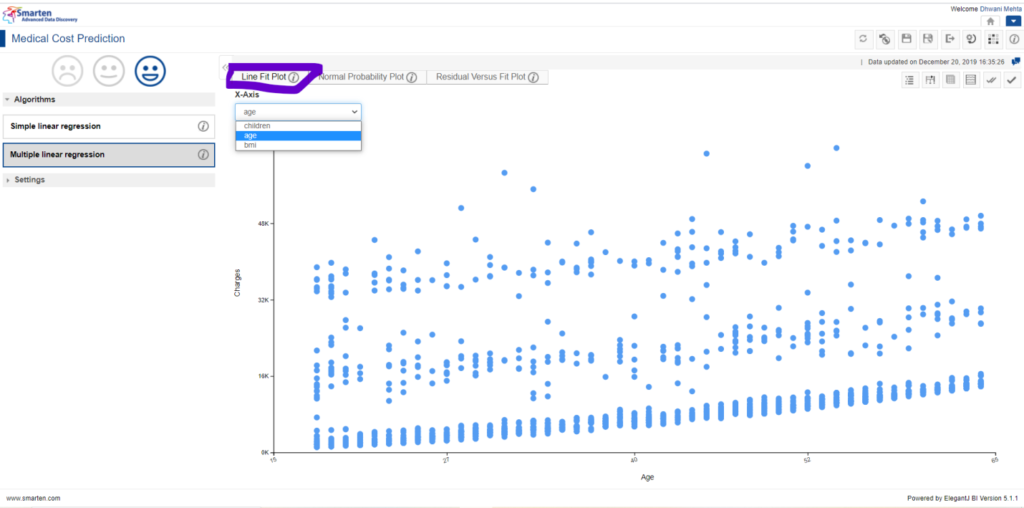
Task: Click the circular-arrow icon left of grid icon
Action: pos(971,39)
